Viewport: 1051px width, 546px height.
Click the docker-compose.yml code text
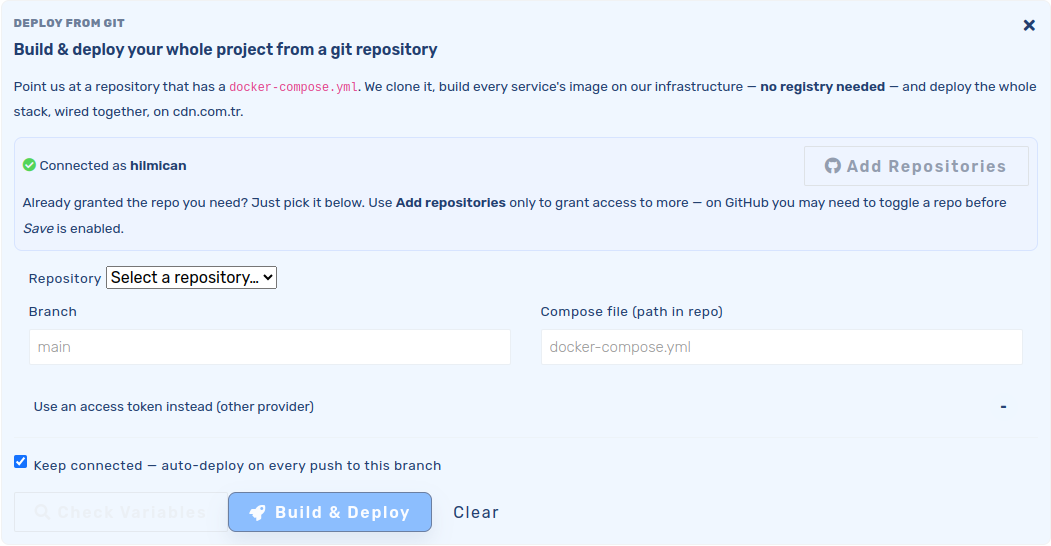pyautogui.click(x=293, y=87)
